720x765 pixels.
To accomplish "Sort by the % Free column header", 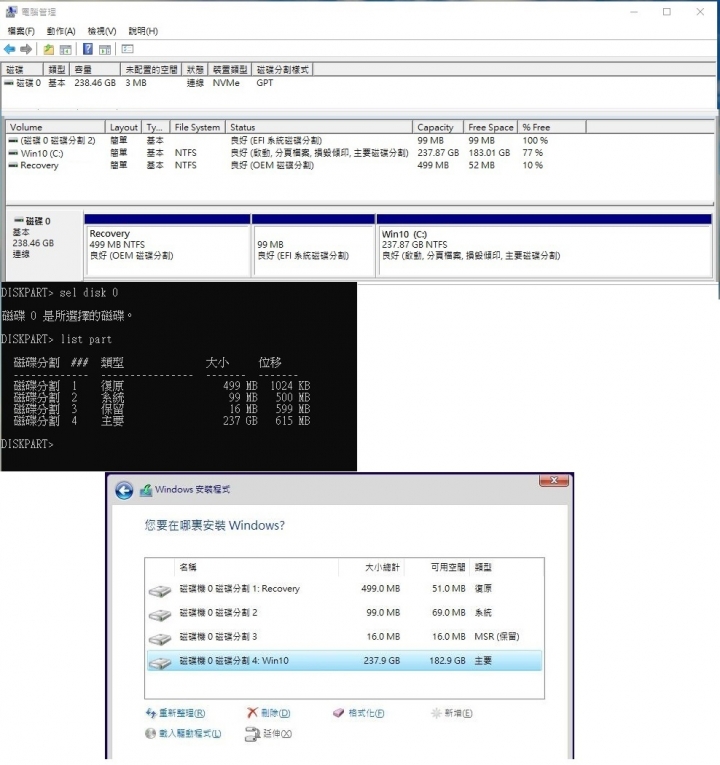I will tap(552, 127).
